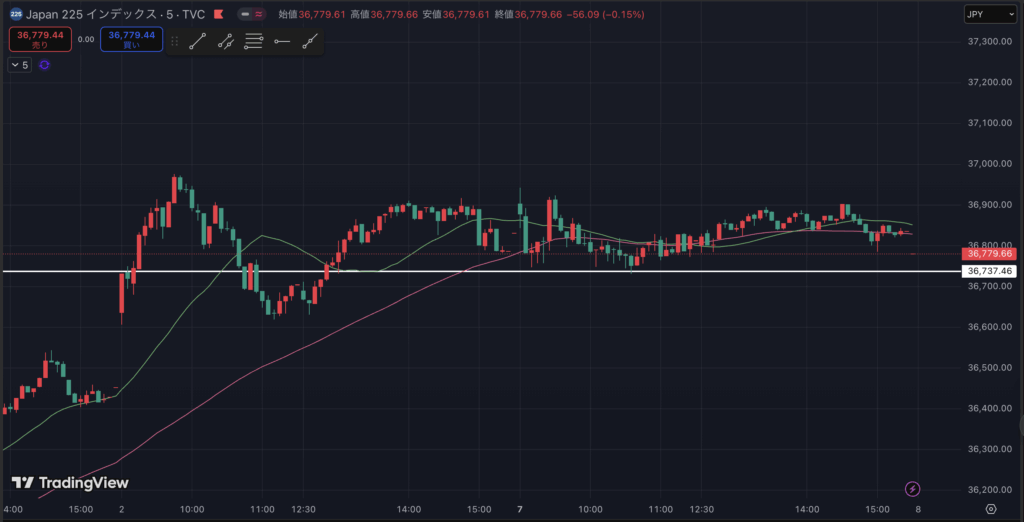Click the red sell button 売り

click(40, 39)
